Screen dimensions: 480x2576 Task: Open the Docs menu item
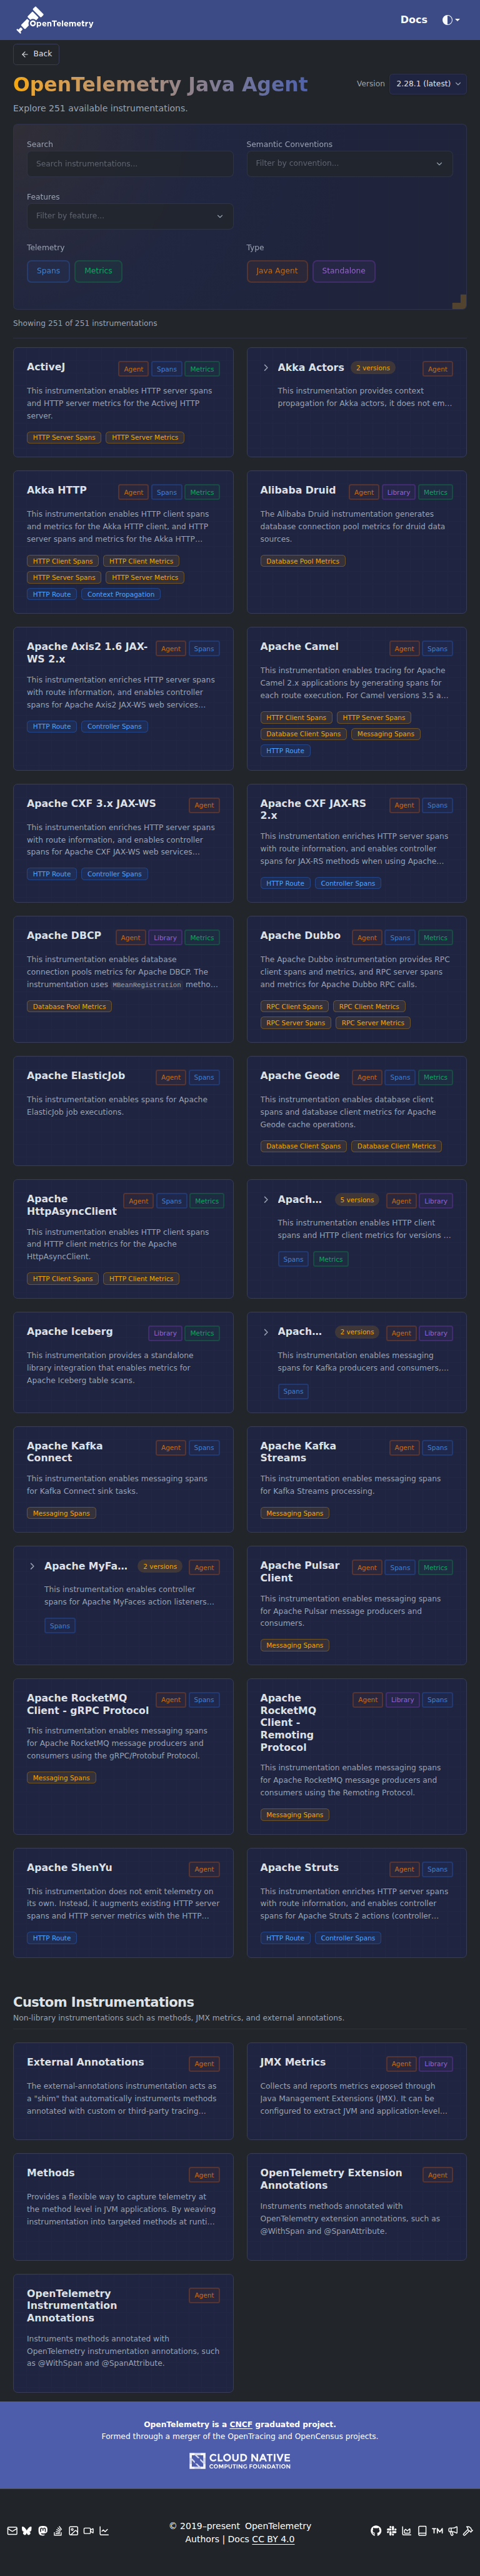click(414, 20)
